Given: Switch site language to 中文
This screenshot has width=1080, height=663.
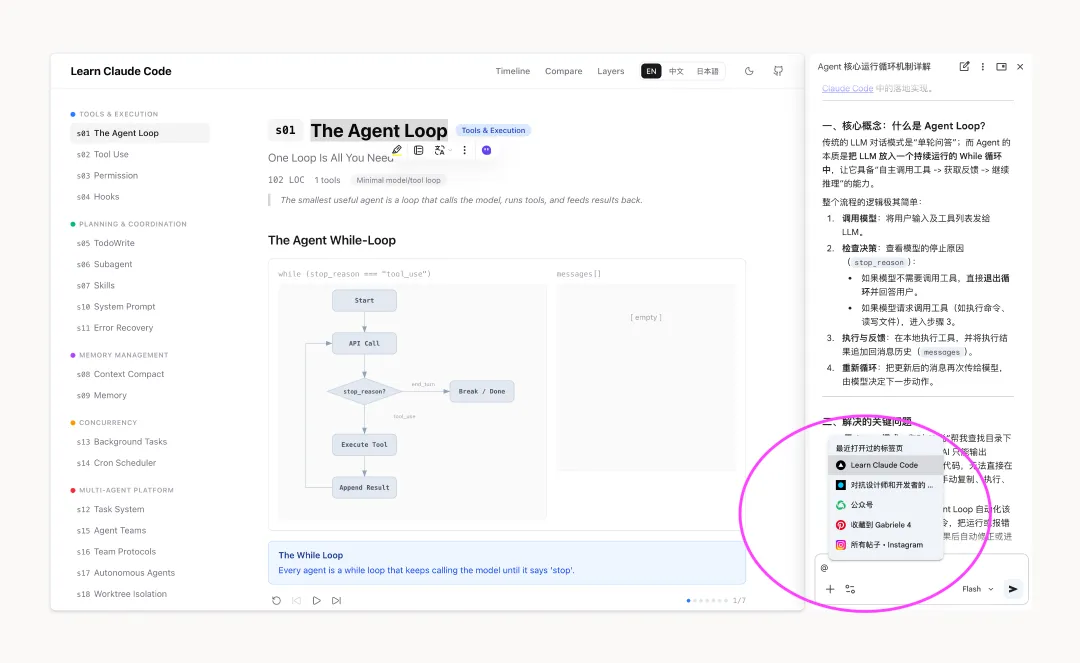Looking at the screenshot, I should (x=676, y=71).
